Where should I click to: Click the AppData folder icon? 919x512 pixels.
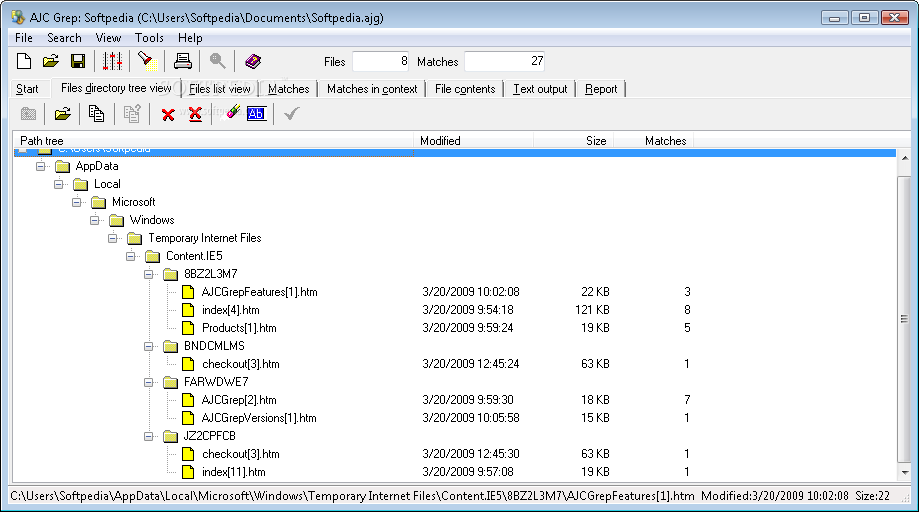click(x=62, y=166)
